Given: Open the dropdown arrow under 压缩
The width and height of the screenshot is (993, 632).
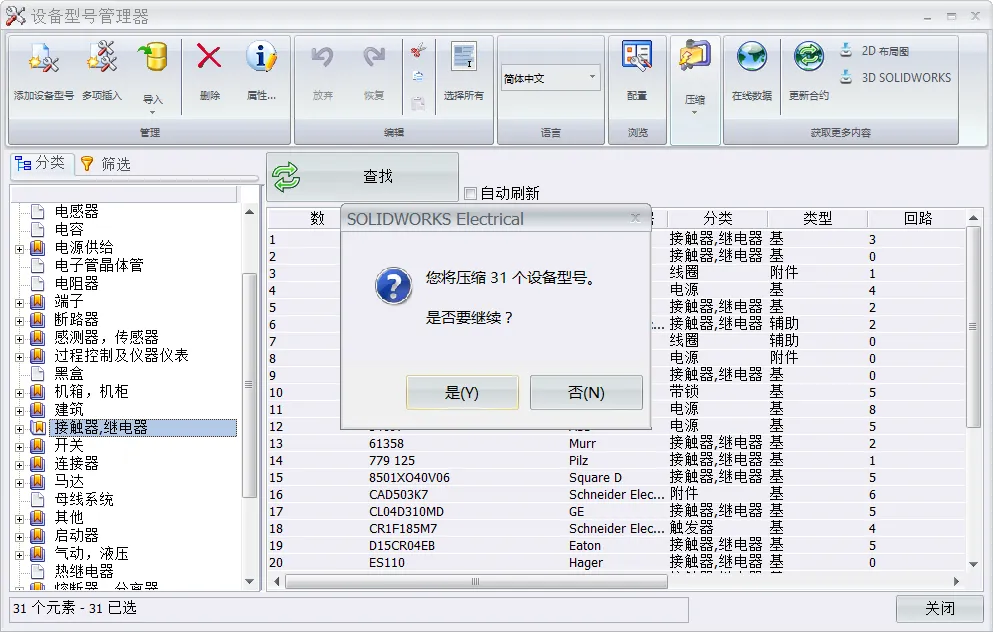Looking at the screenshot, I should click(695, 113).
